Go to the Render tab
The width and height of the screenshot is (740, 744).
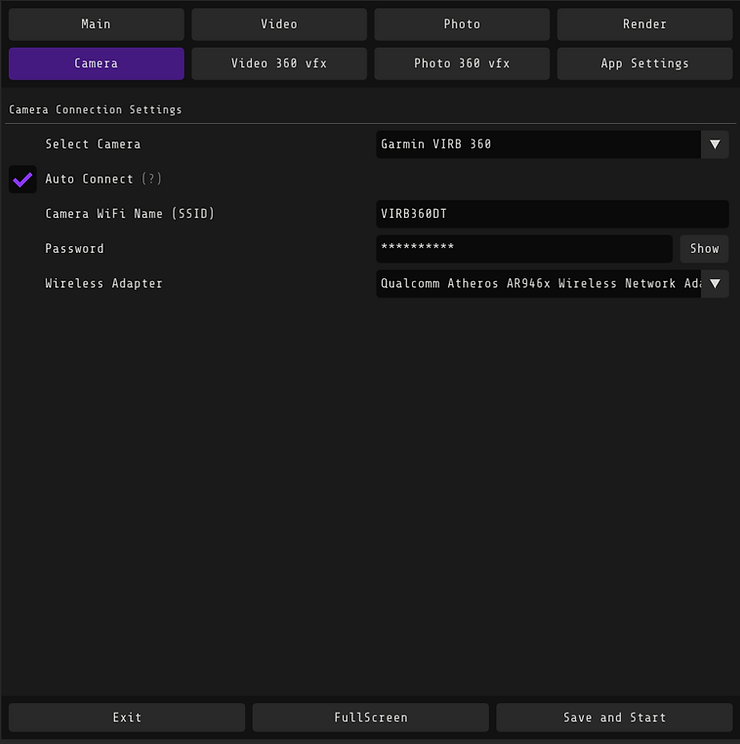pos(645,24)
